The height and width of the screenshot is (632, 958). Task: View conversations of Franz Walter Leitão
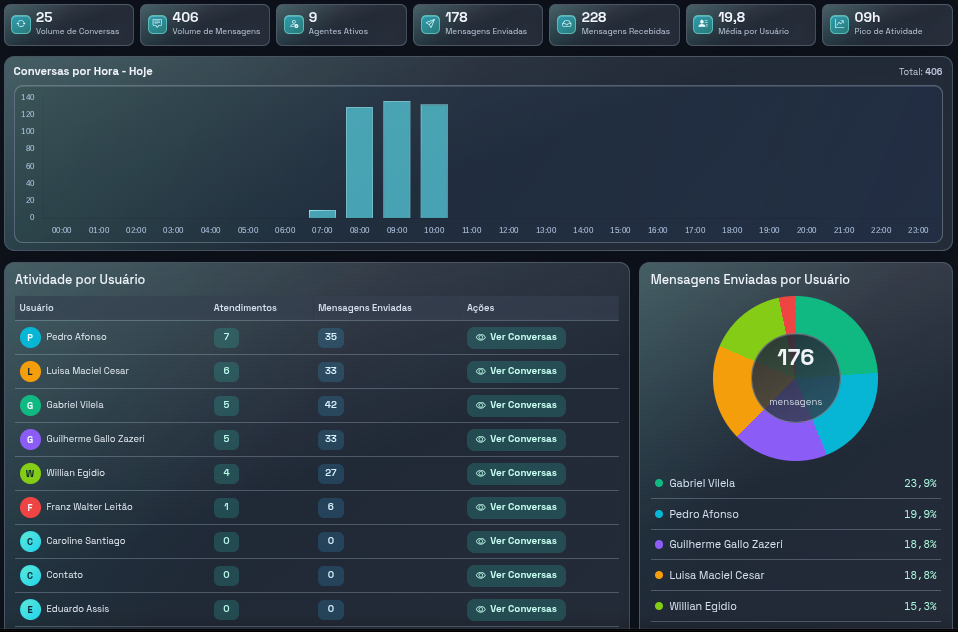pyautogui.click(x=516, y=507)
